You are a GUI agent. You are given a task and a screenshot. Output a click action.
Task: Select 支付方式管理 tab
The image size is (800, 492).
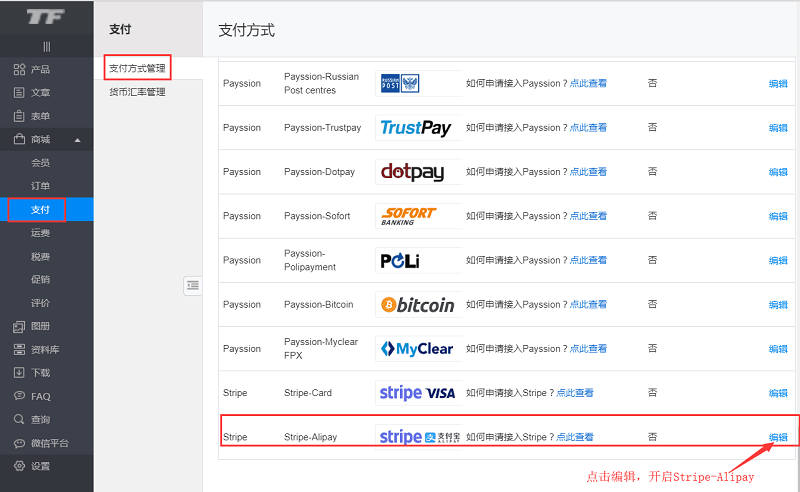[x=137, y=68]
